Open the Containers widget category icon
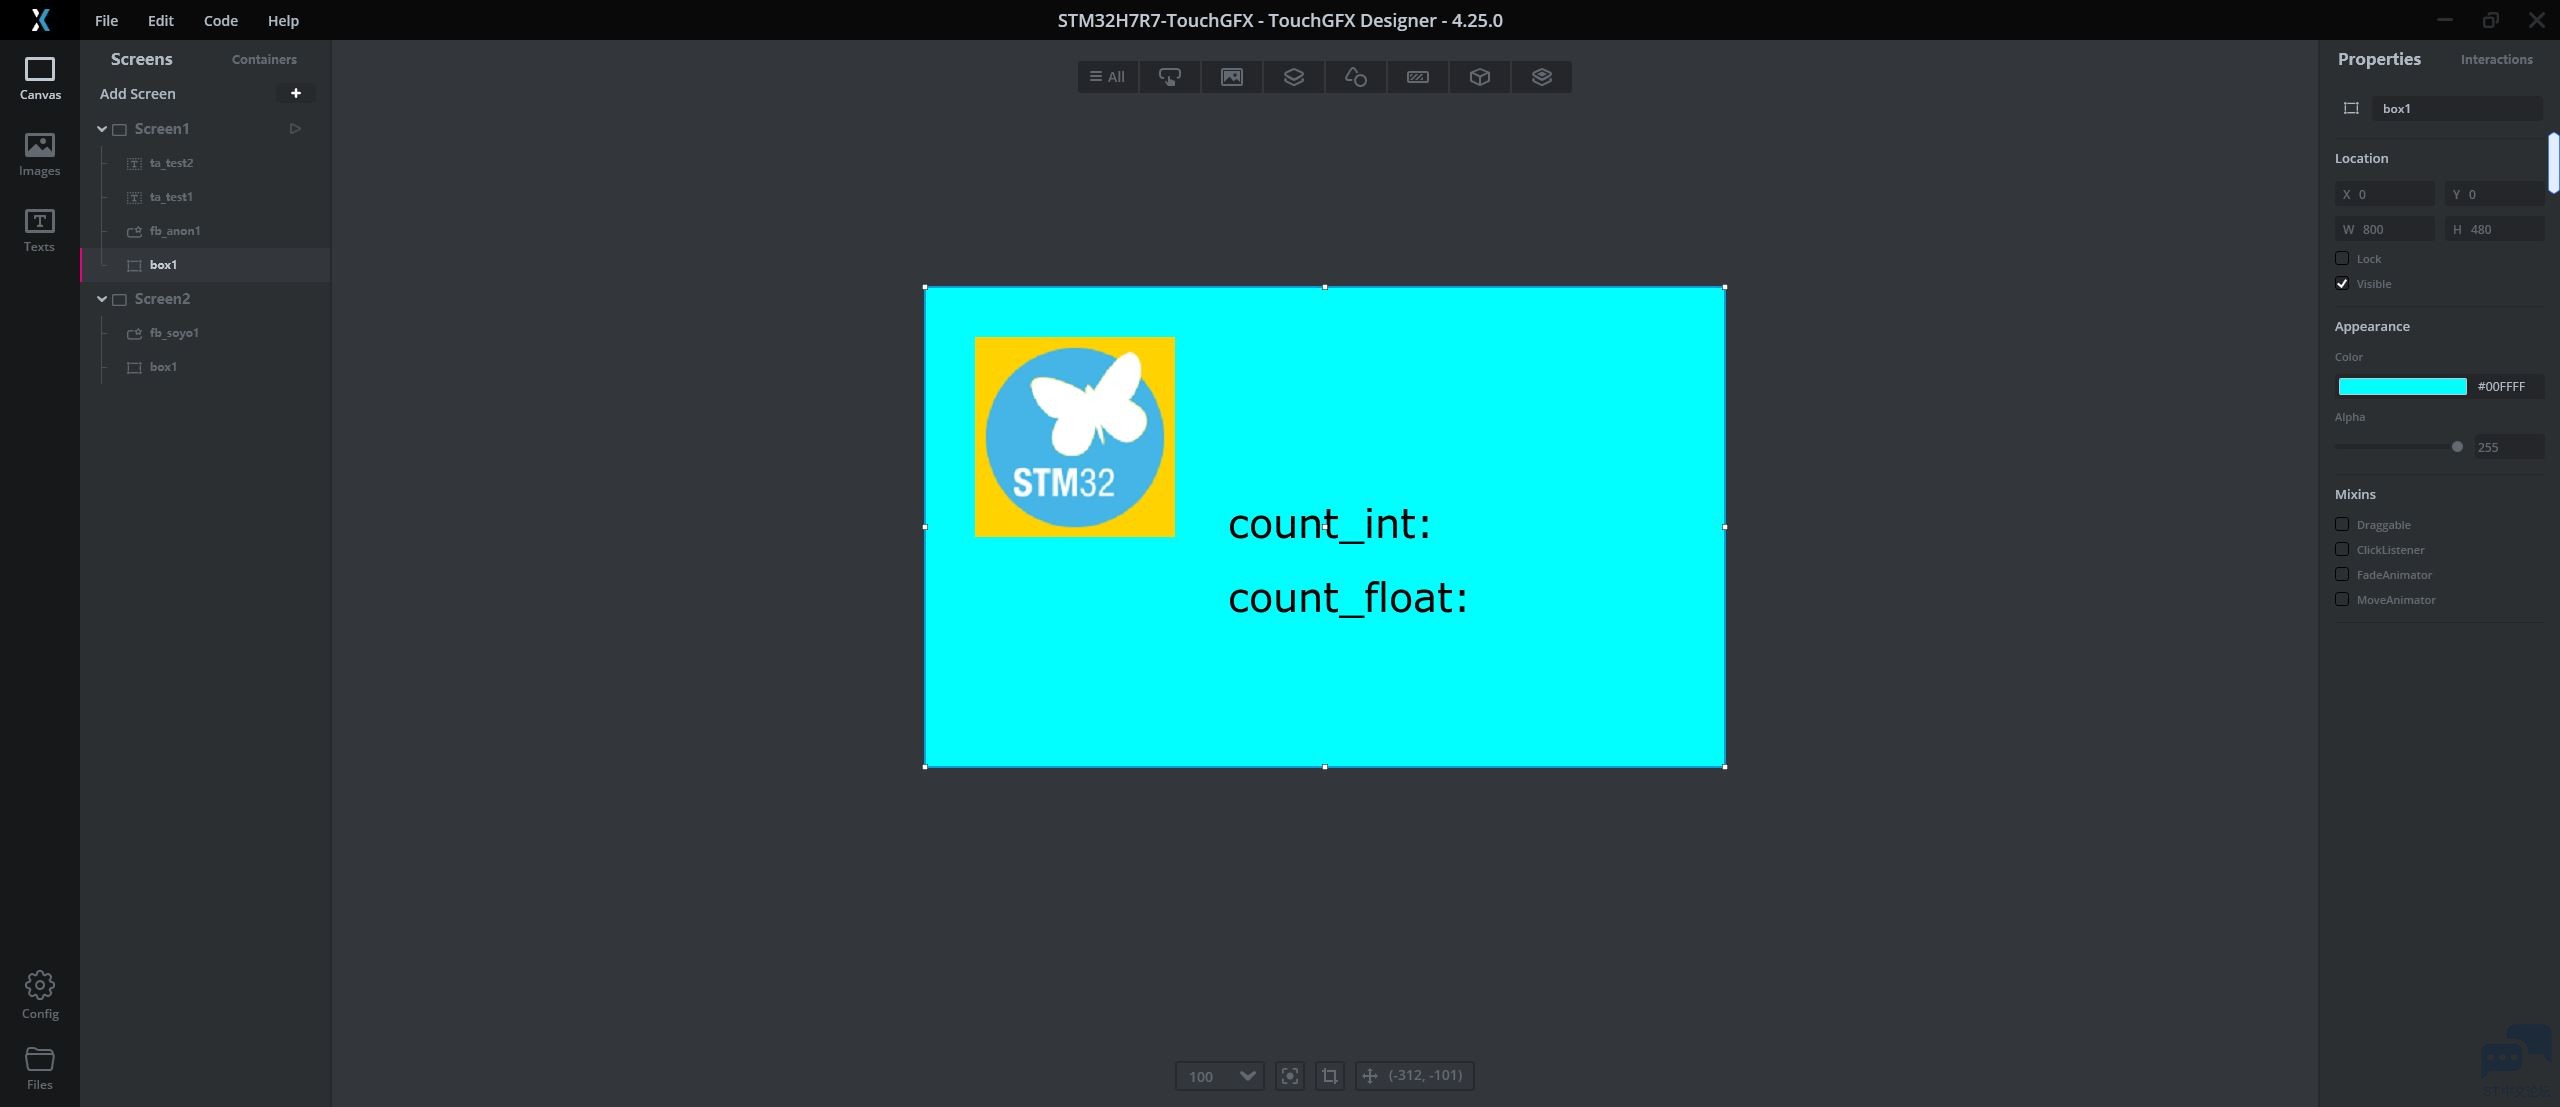 [1293, 77]
